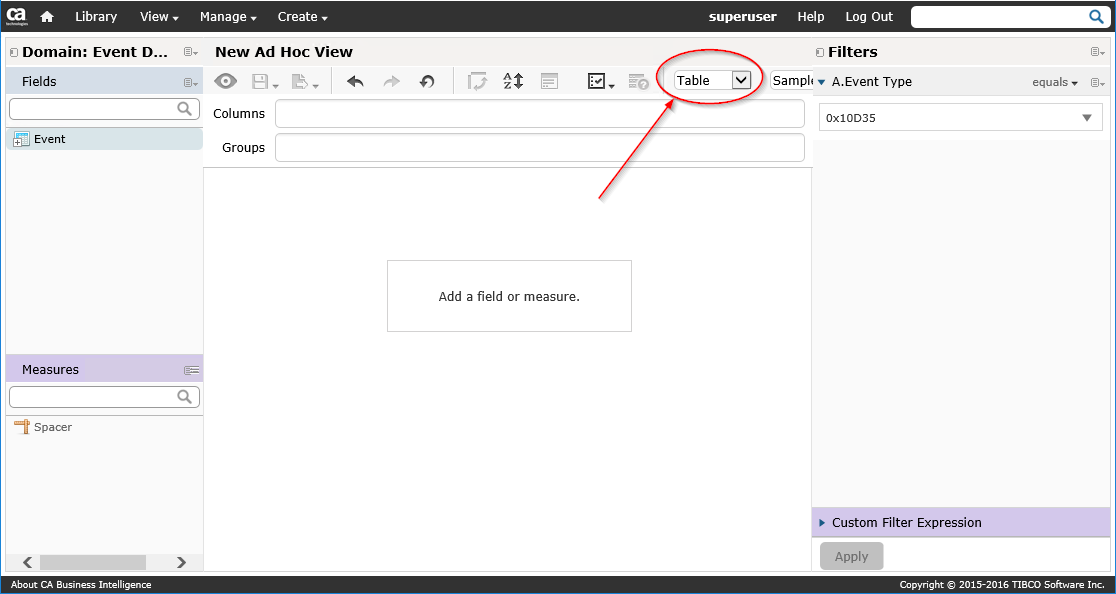Toggle display mode with the eye icon

226,82
